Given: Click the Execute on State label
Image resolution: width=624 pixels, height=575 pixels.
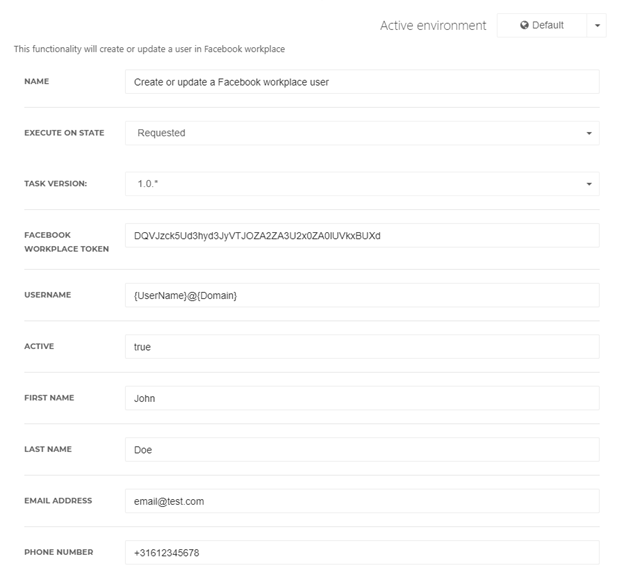Looking at the screenshot, I should 64,133.
